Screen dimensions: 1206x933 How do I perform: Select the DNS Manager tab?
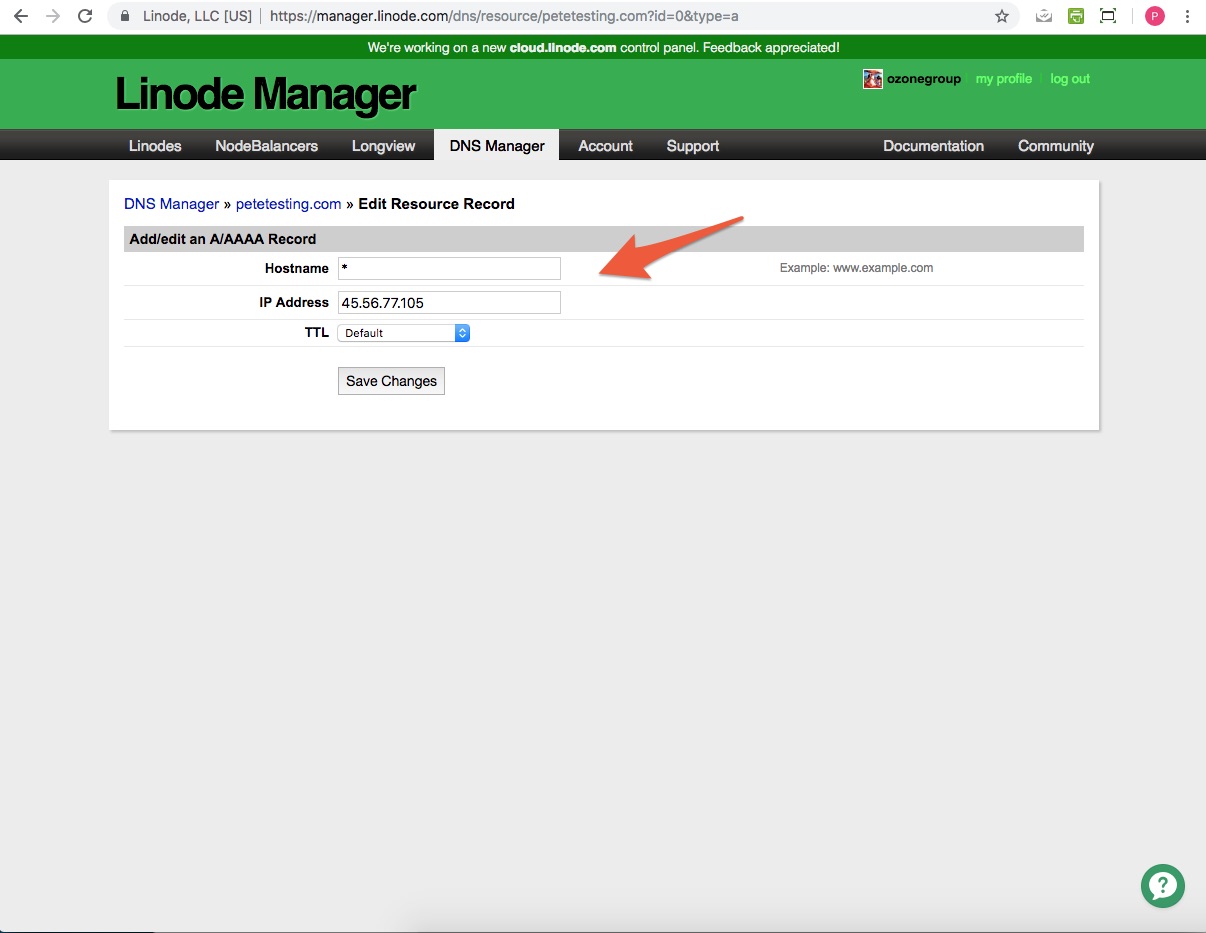click(497, 146)
